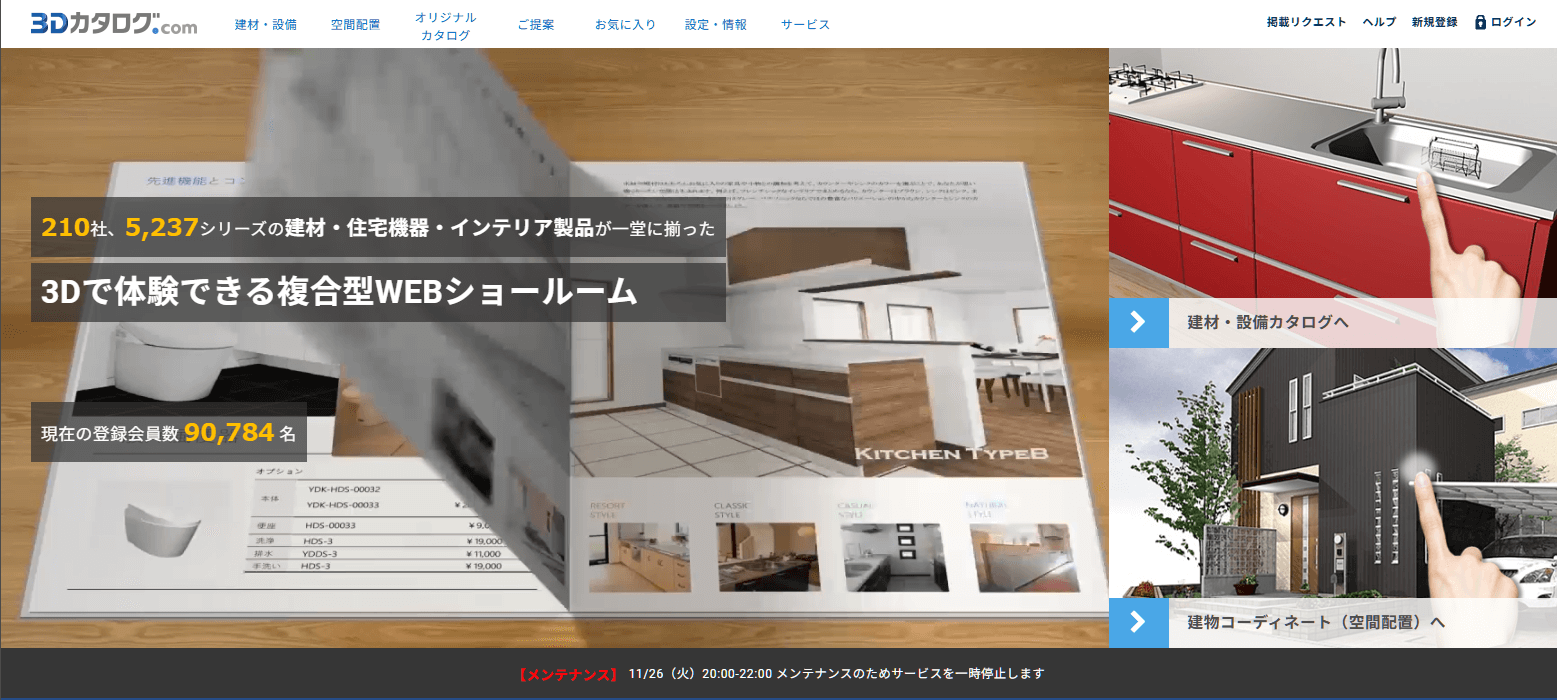
Task: Click the 3Dカタログ.com logo
Action: (114, 24)
